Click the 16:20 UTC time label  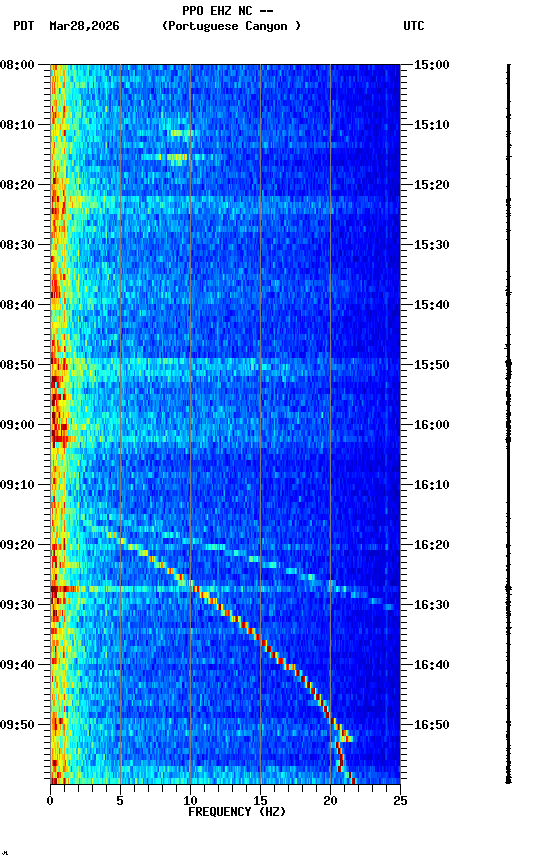tap(432, 545)
